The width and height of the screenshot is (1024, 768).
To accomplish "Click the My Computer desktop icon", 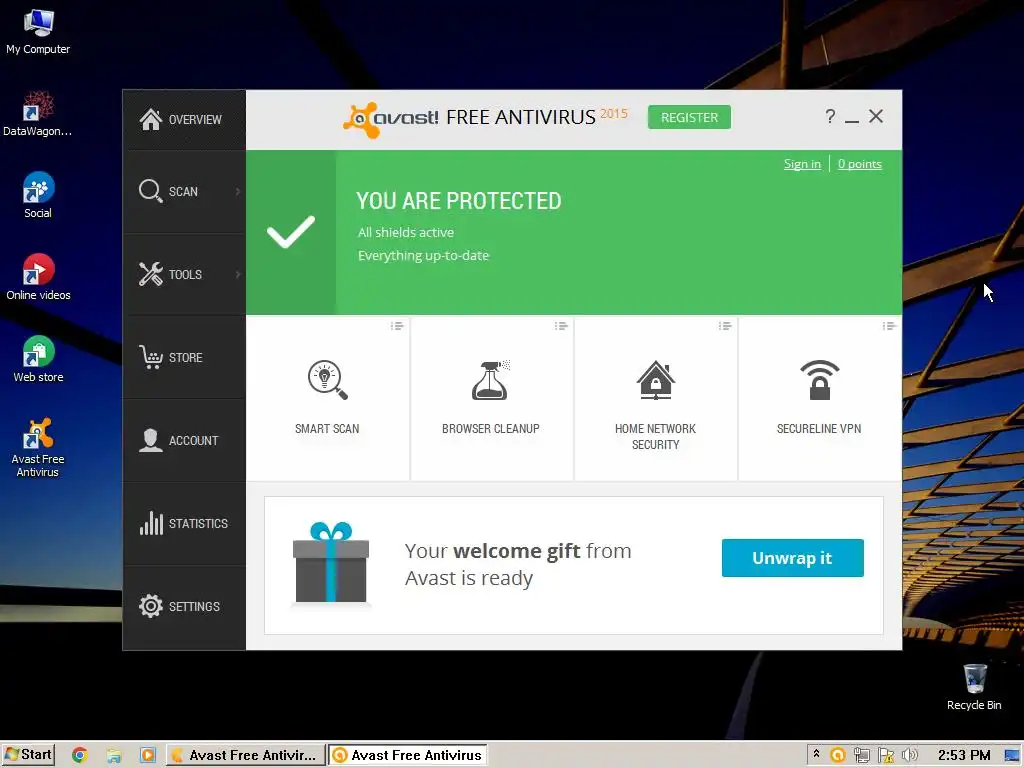I will [38, 32].
